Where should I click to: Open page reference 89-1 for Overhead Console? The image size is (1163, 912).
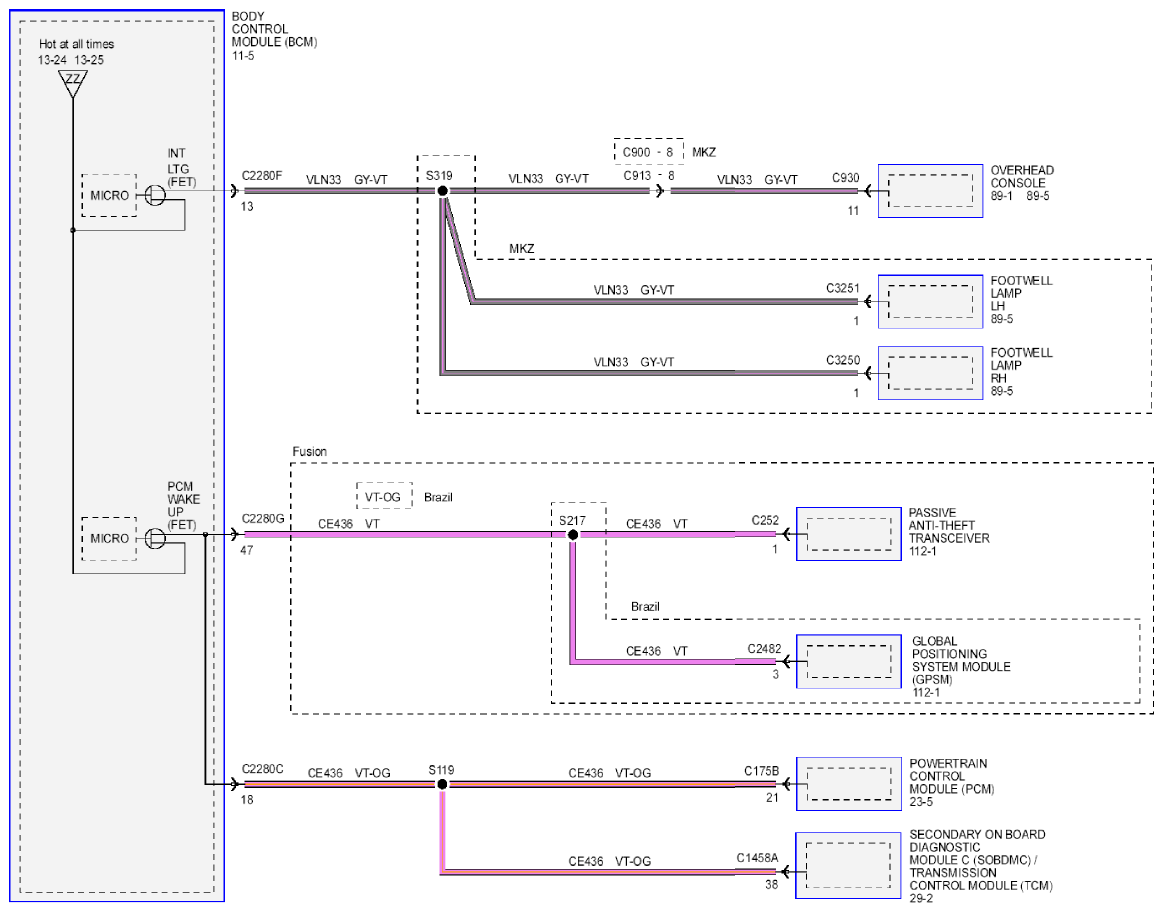(x=1001, y=196)
